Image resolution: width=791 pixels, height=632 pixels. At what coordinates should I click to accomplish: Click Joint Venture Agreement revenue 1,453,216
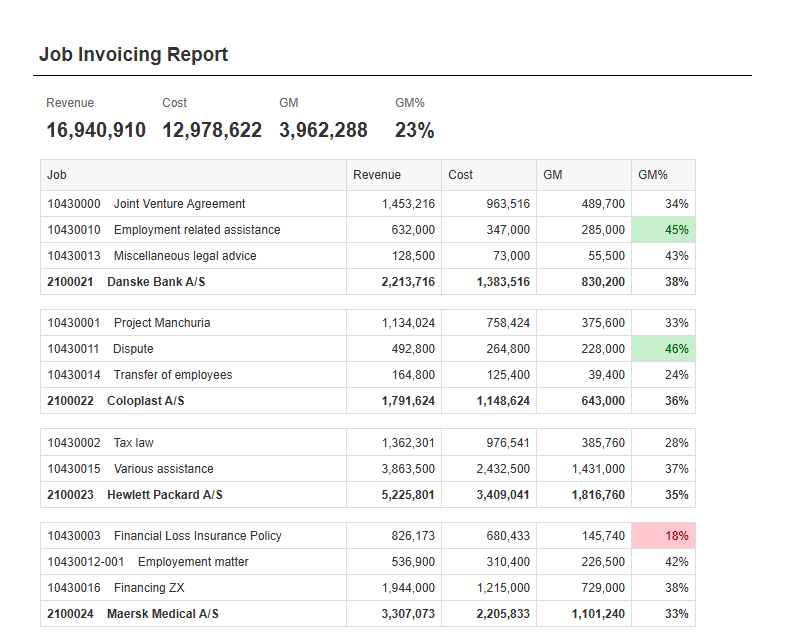(x=408, y=204)
